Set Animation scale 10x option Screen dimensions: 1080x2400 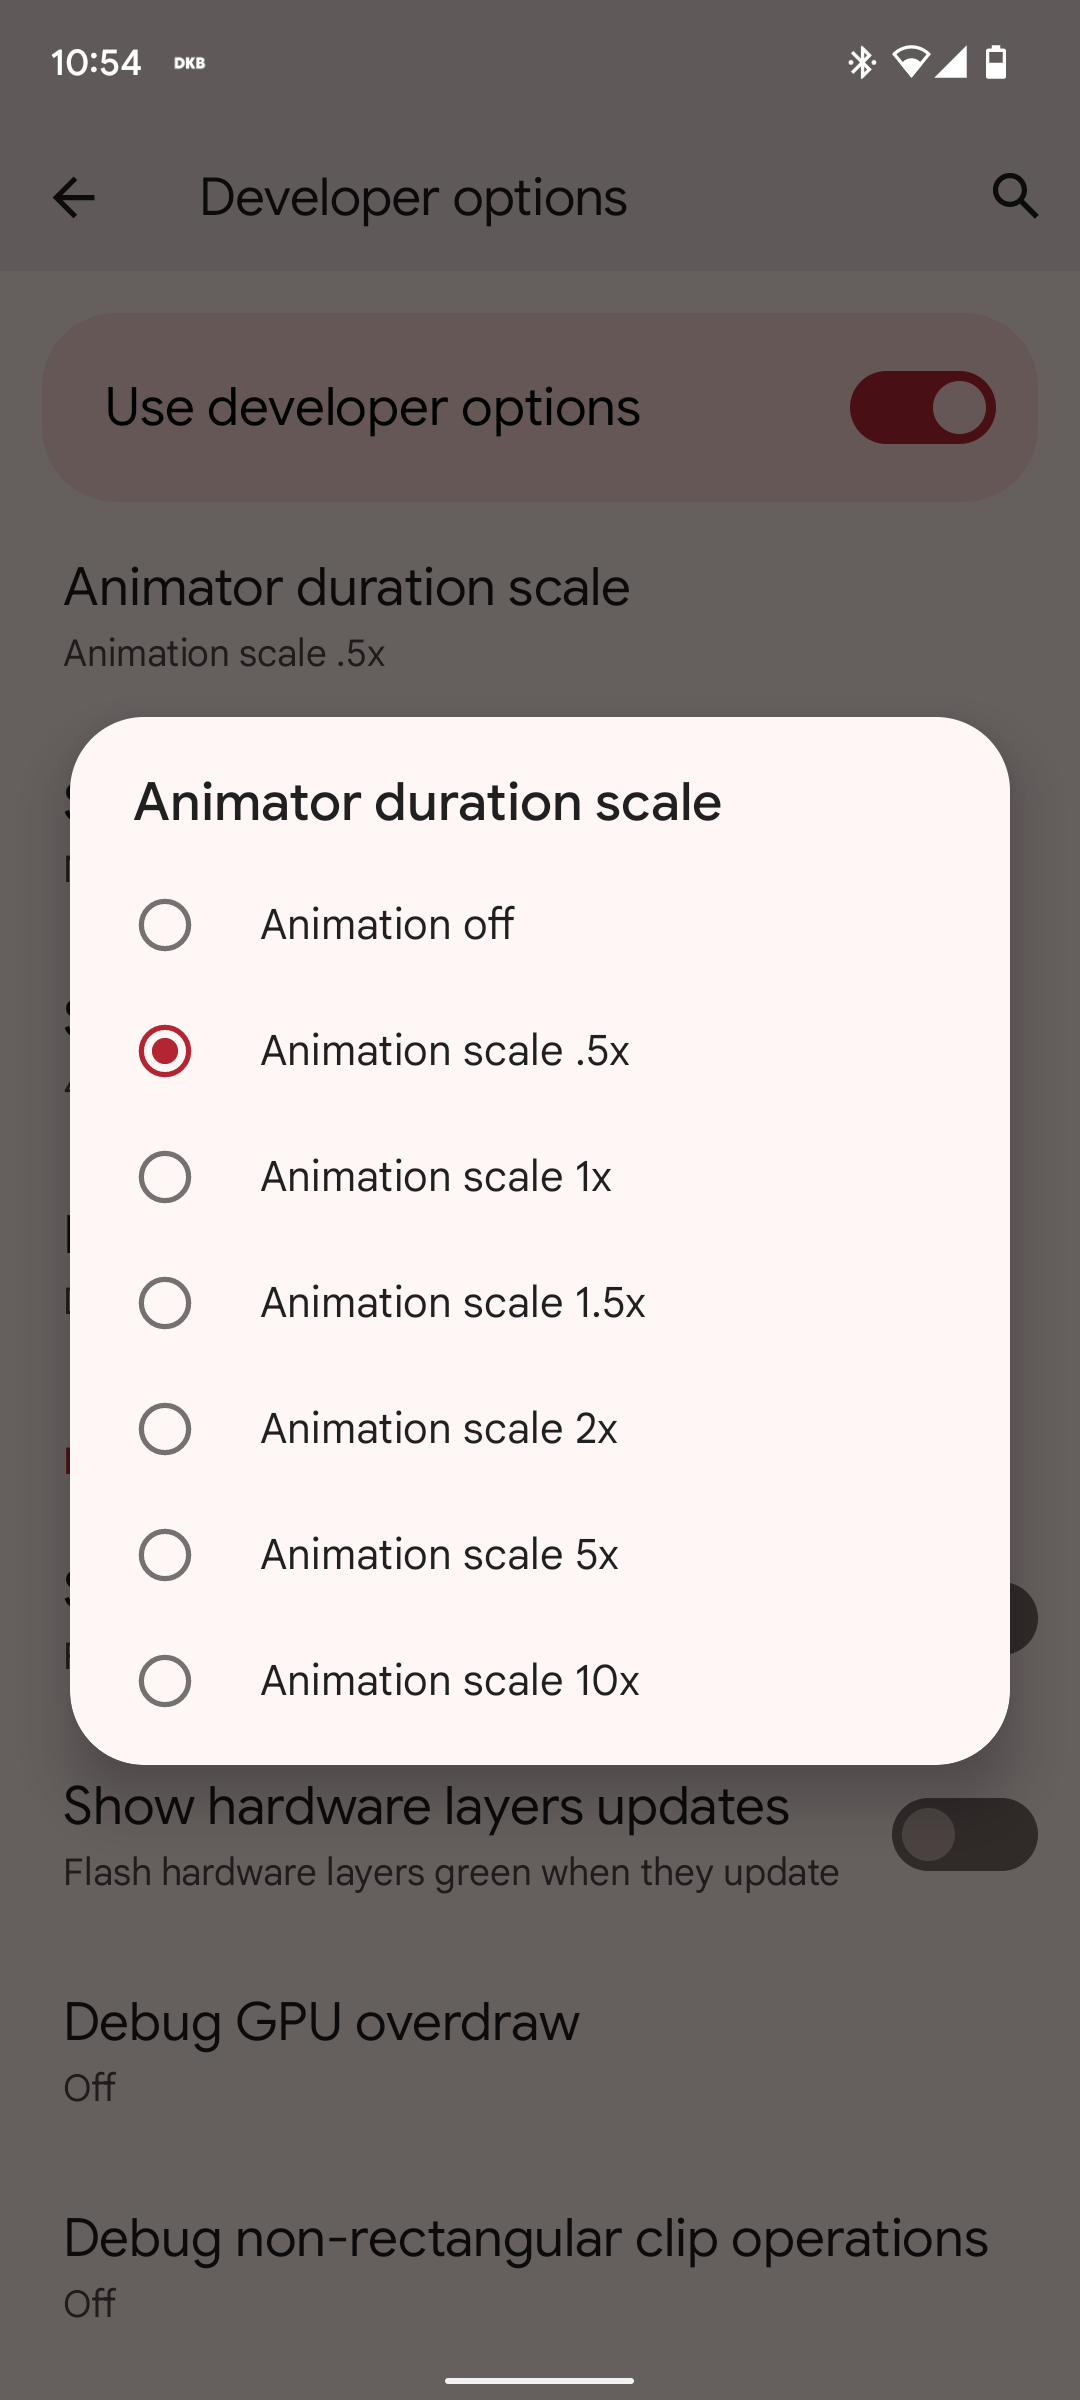point(165,1681)
